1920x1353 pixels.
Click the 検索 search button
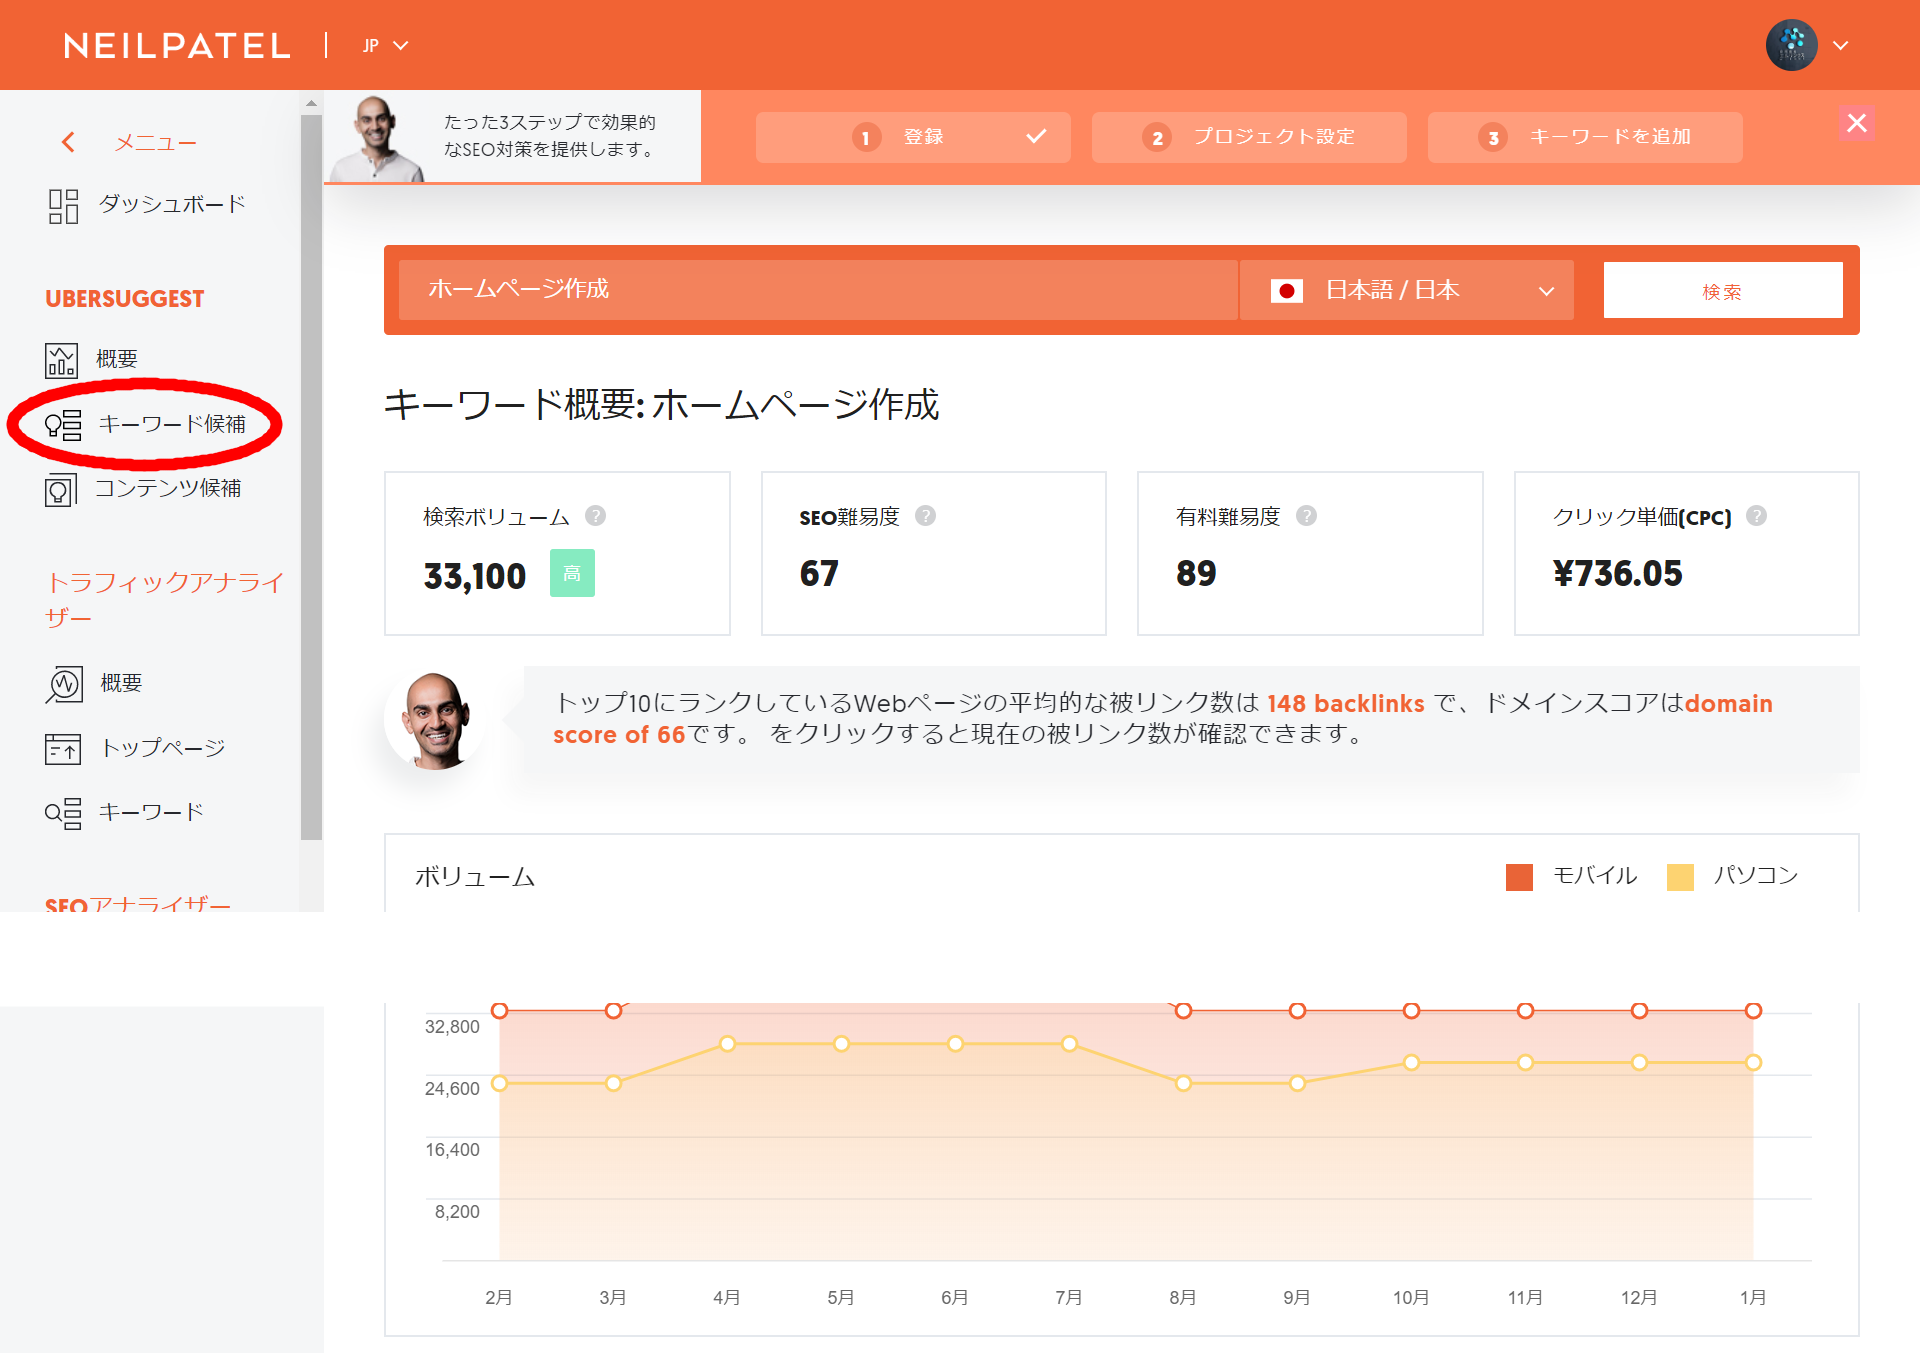click(x=1723, y=290)
